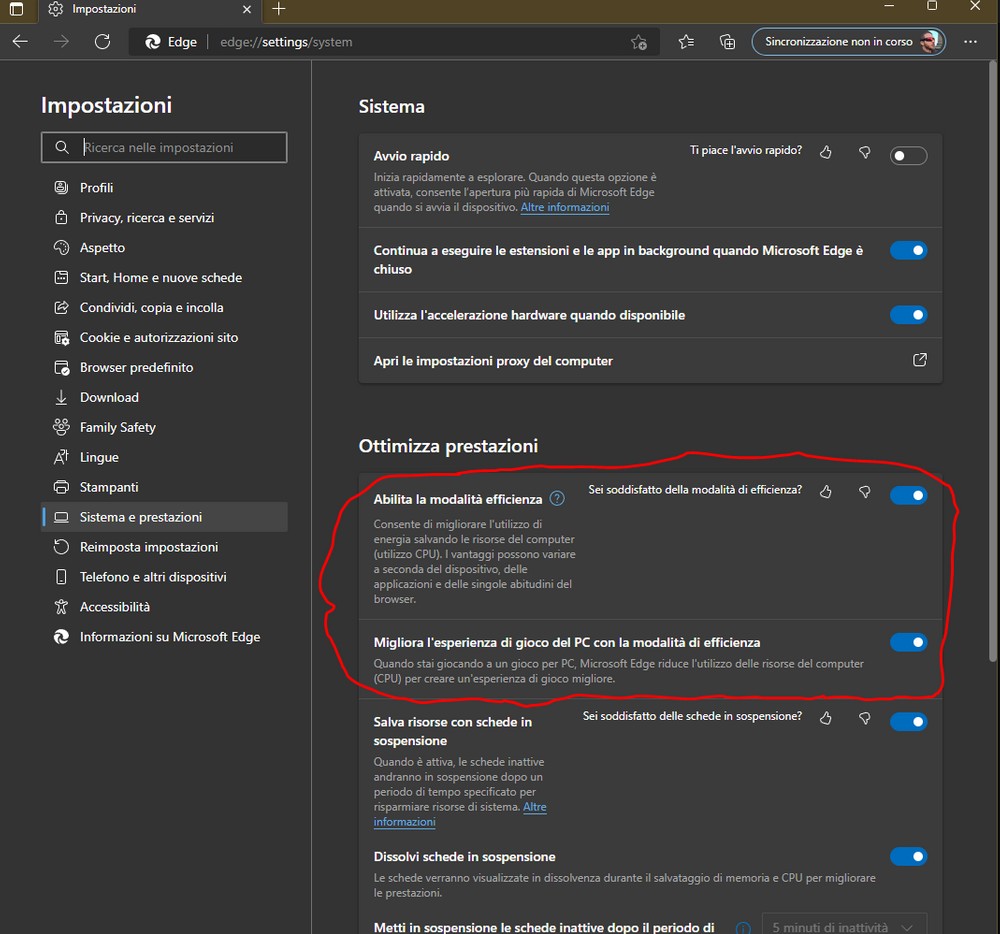Click the Ricerca nelle impostazioni search field

[x=164, y=147]
